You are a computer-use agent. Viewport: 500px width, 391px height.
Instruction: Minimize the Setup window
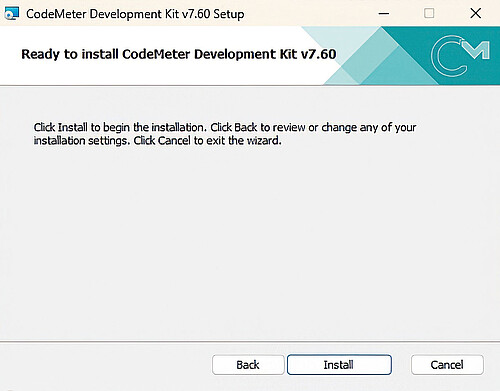coord(384,14)
